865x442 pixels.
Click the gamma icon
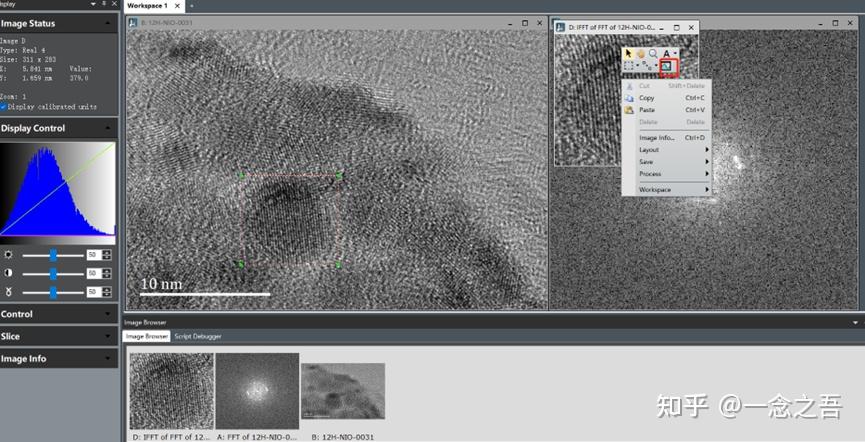pyautogui.click(x=8, y=291)
